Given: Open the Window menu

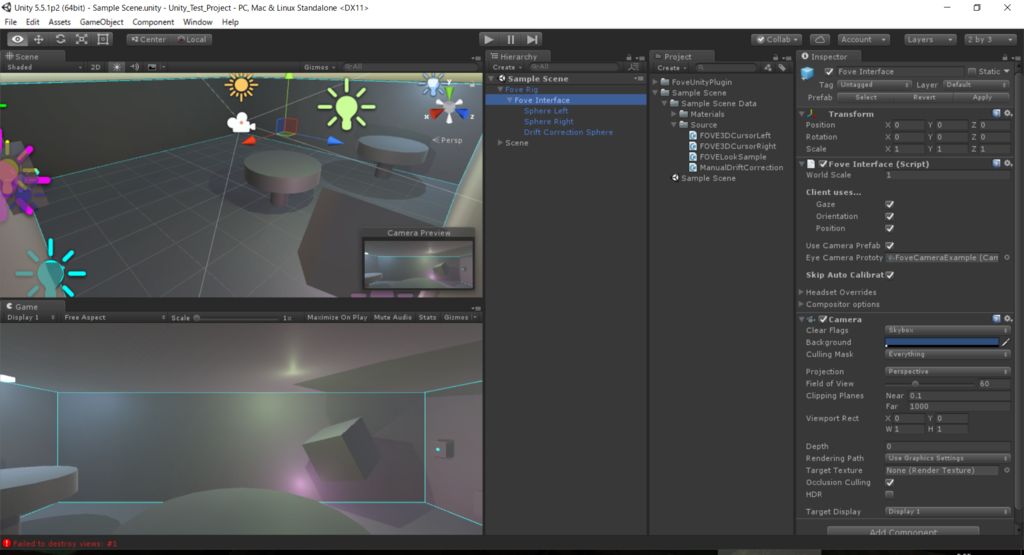Looking at the screenshot, I should [197, 22].
